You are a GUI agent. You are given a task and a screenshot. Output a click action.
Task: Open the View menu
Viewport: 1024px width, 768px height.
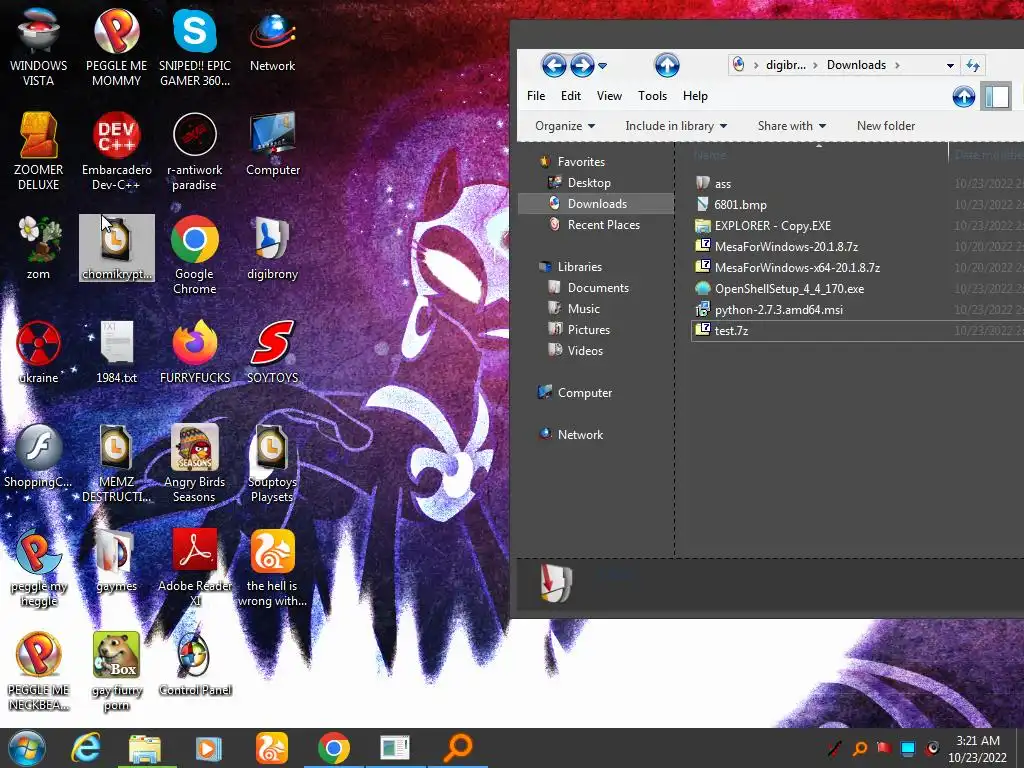click(609, 95)
